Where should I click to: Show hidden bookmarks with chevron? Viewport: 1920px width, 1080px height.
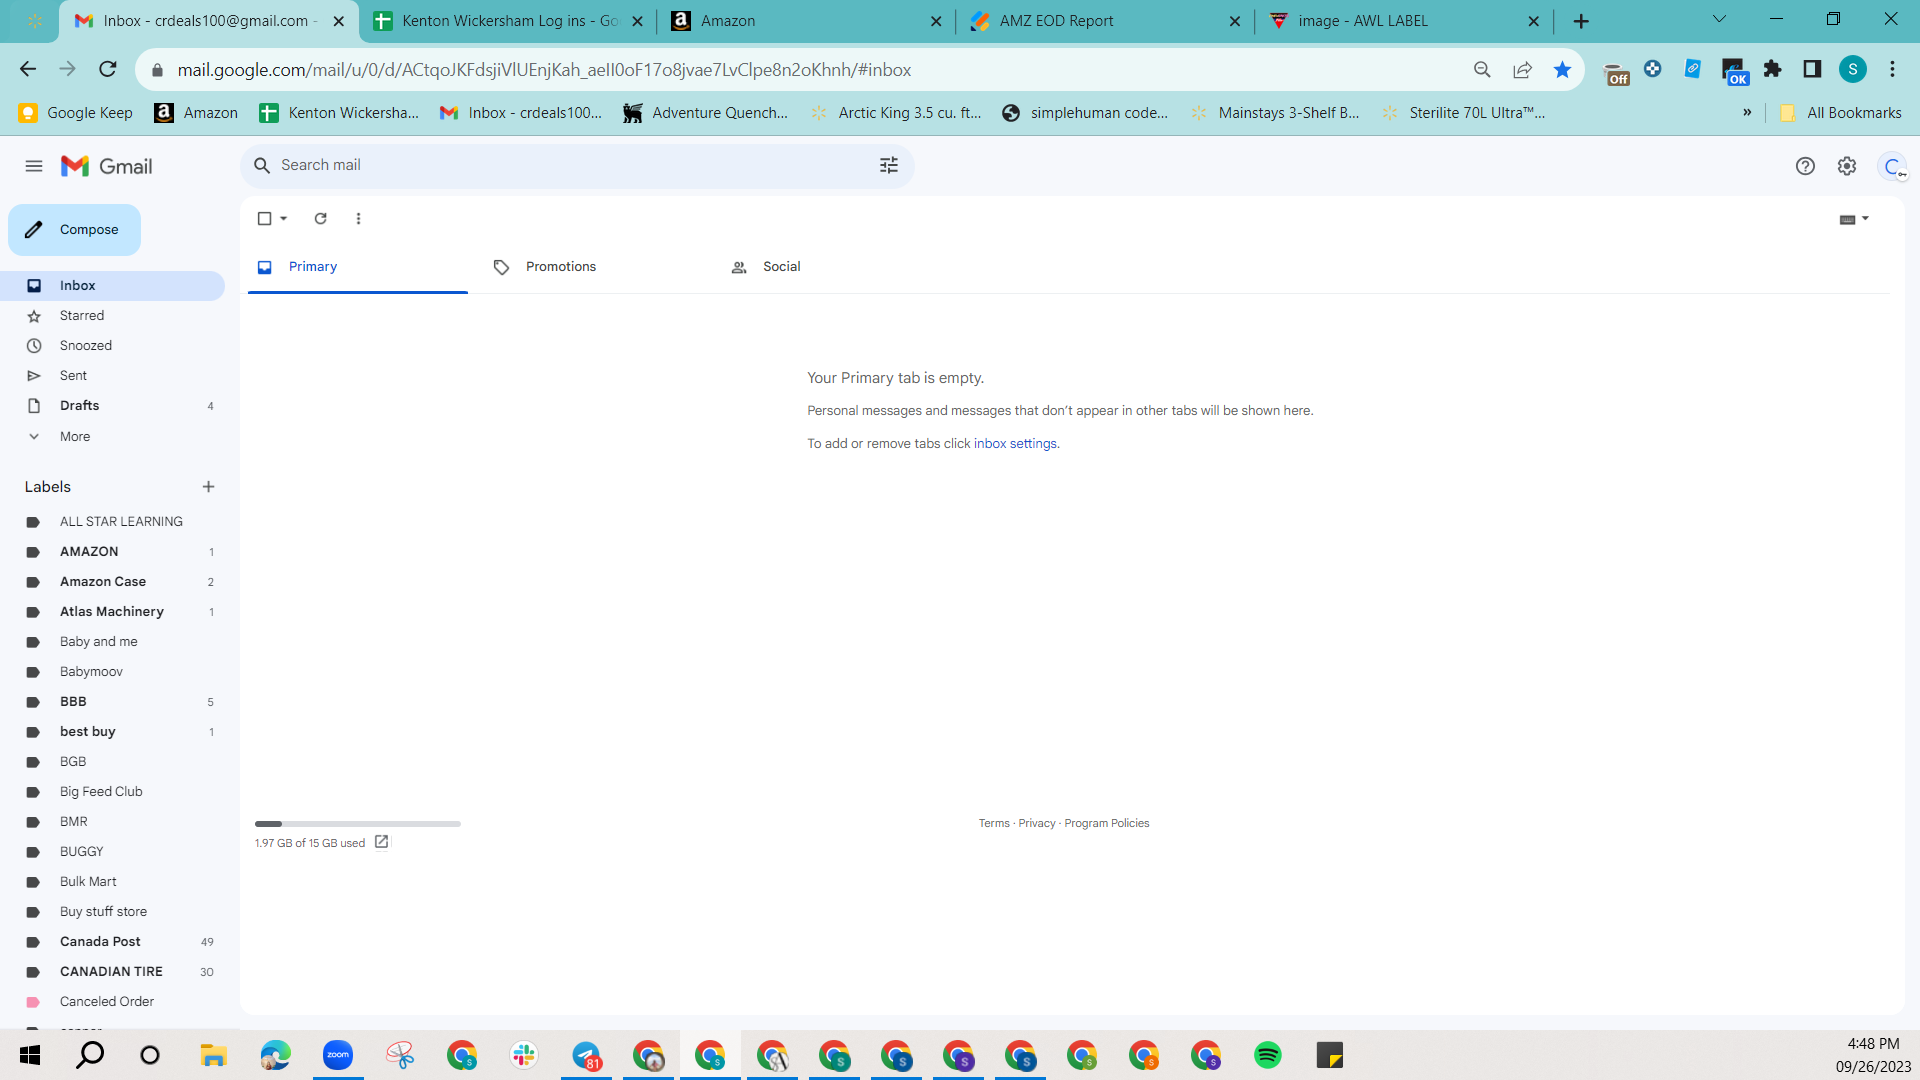[1747, 113]
